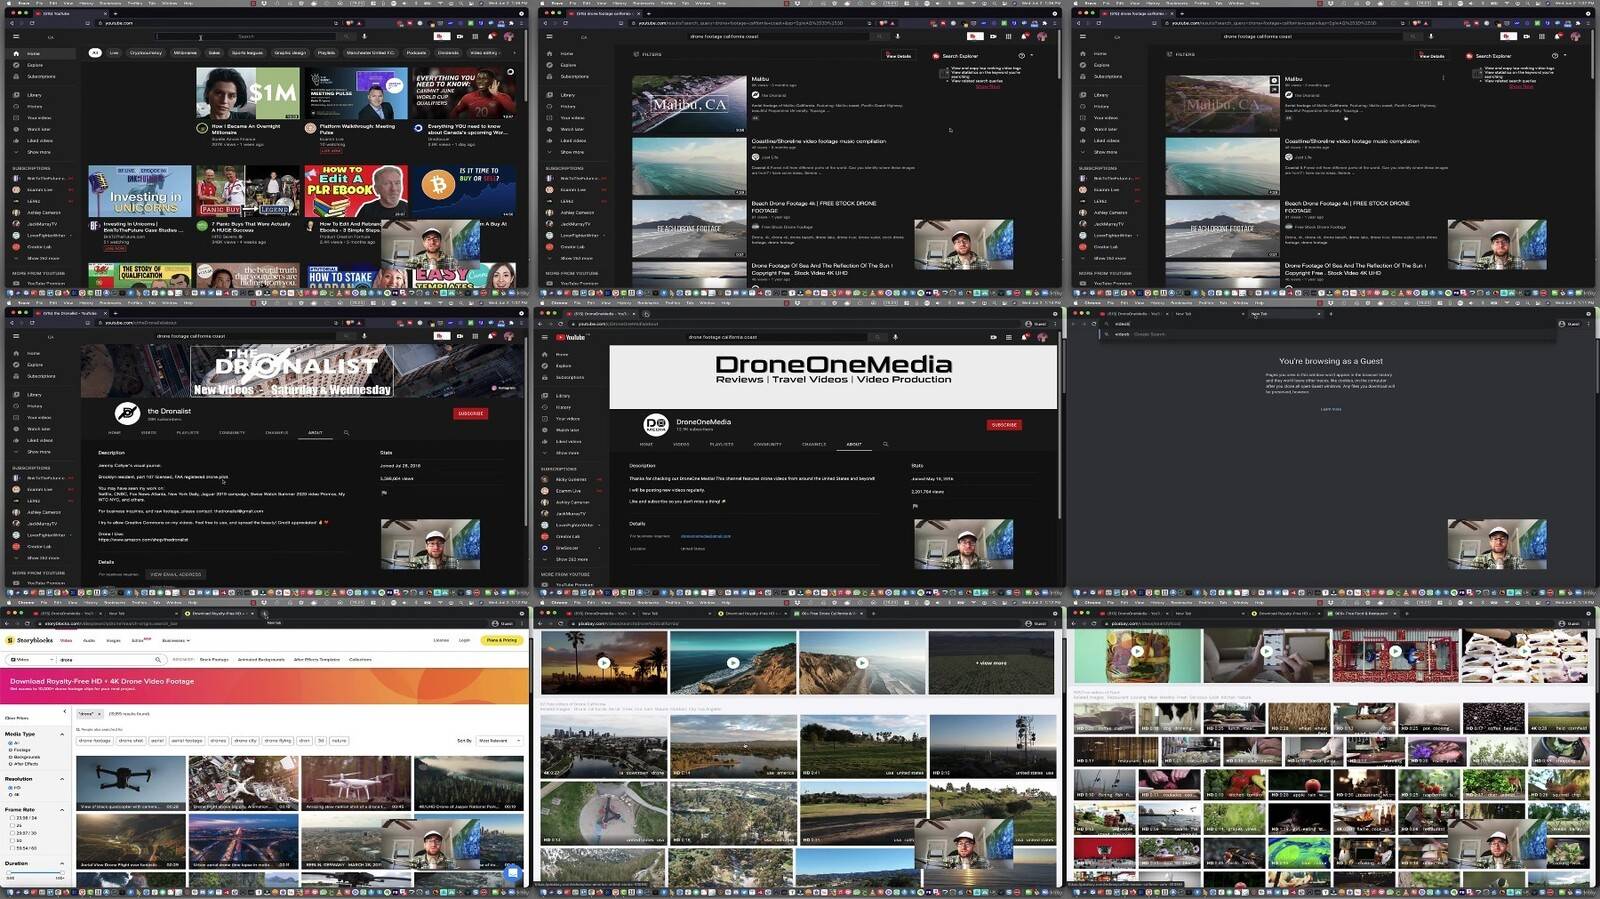
Task: Open the "$1M" video thumbnail on YouTube home feed
Action: [248, 94]
